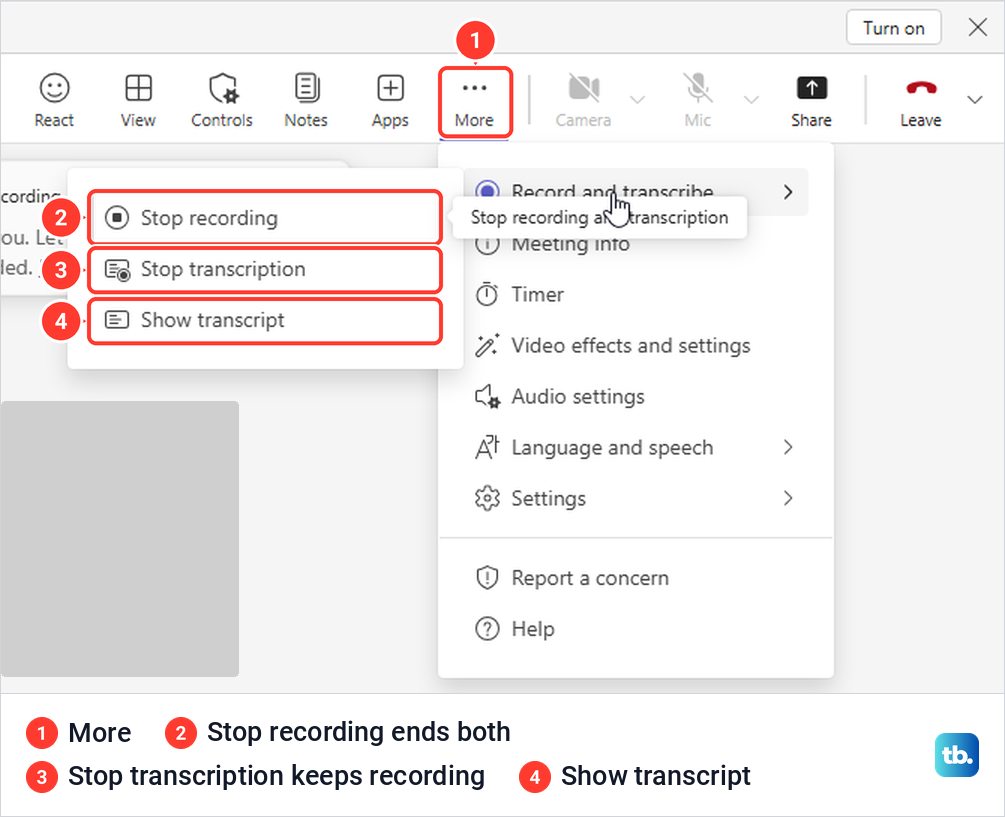Click the record indicator circle icon
This screenshot has width=1005, height=817.
(487, 191)
